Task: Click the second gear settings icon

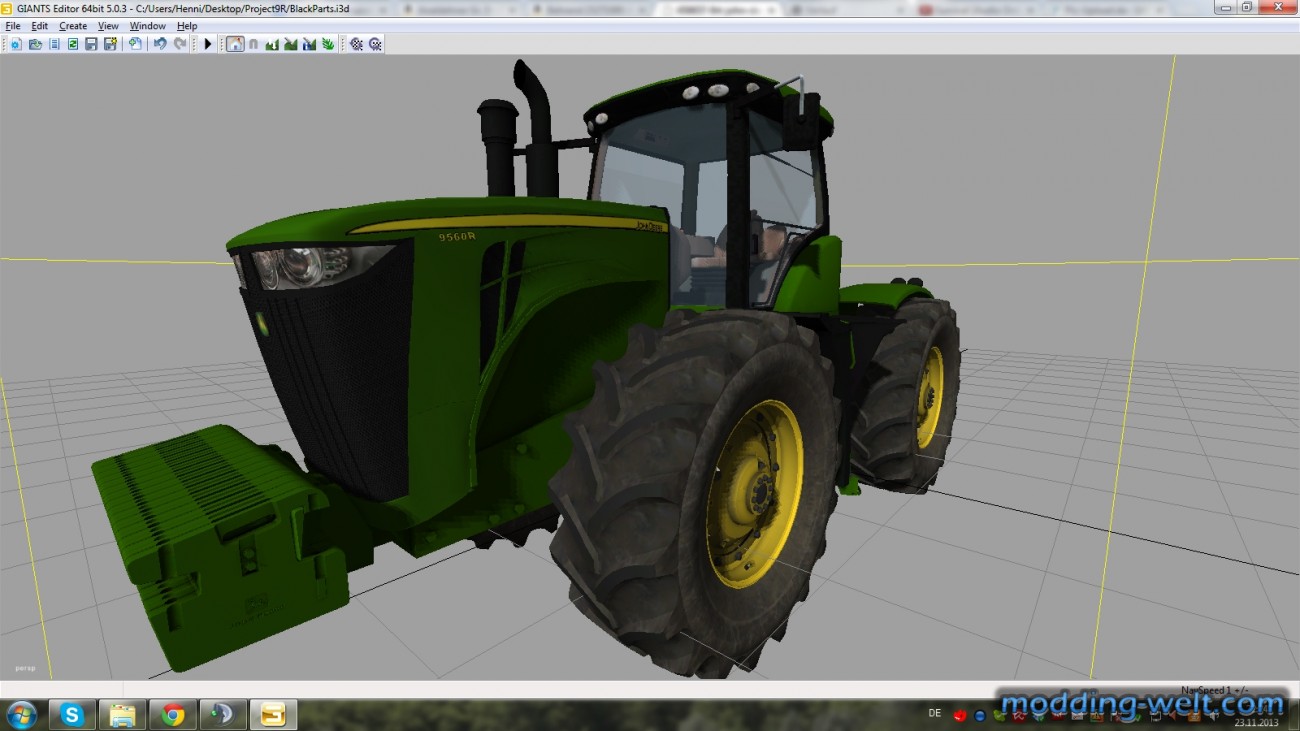Action: coord(375,44)
